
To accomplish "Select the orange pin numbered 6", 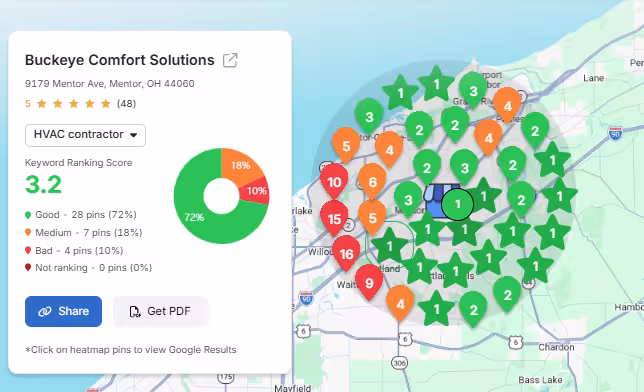I will (x=372, y=181).
